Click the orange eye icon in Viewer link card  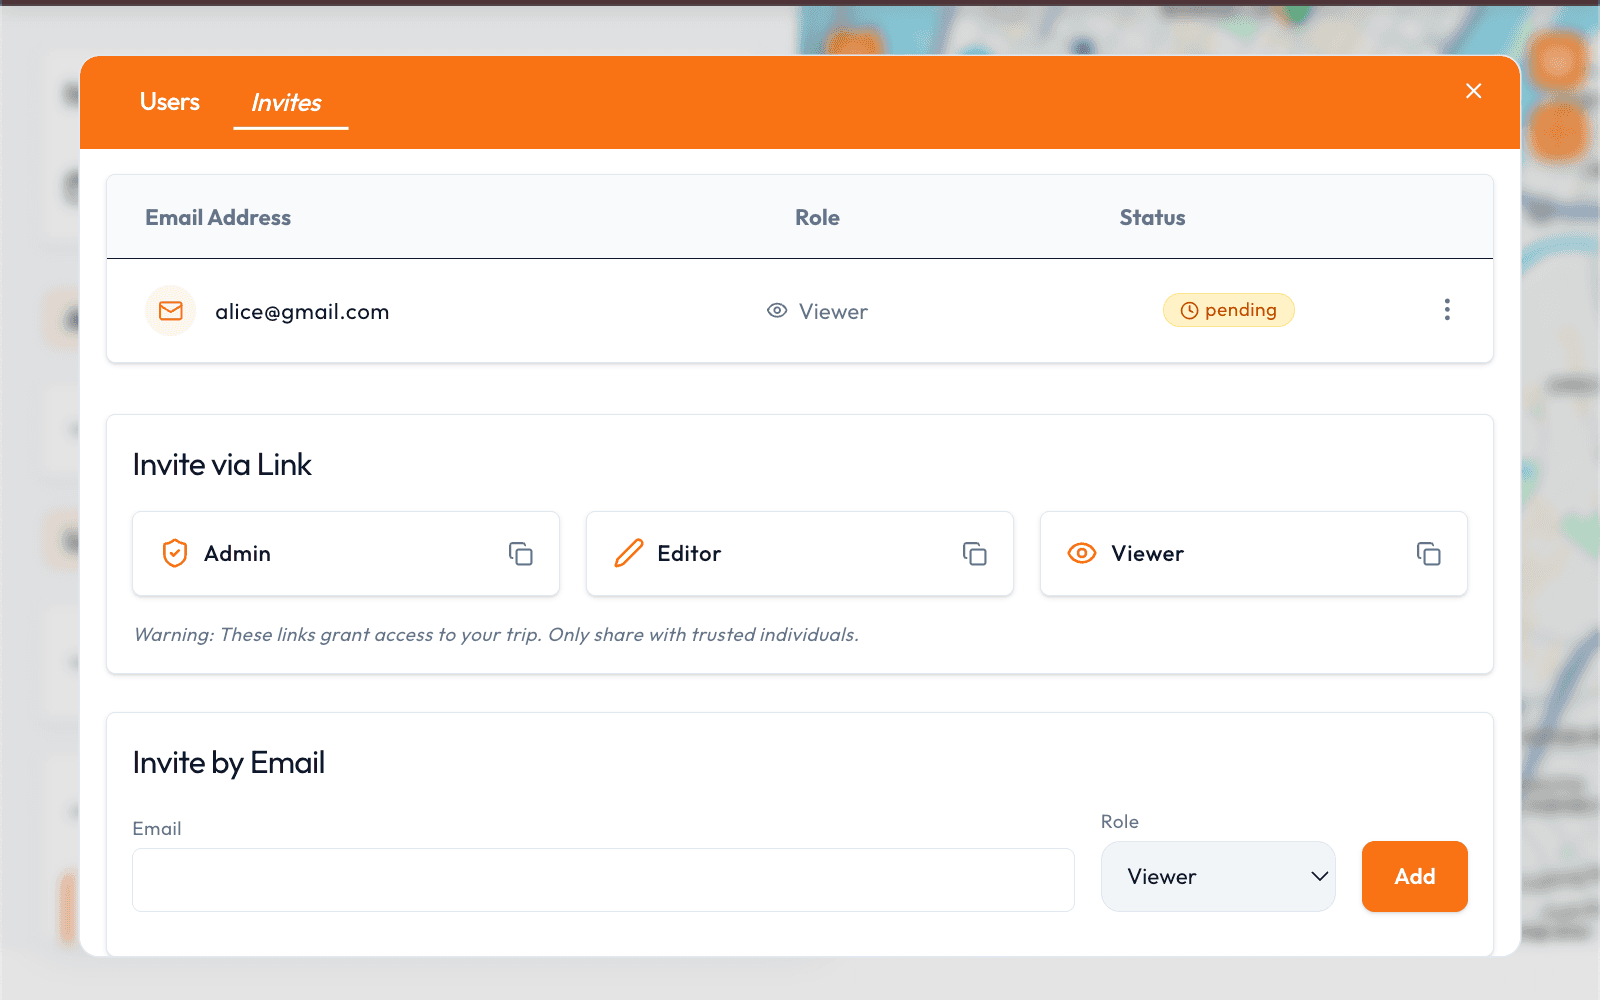1082,553
